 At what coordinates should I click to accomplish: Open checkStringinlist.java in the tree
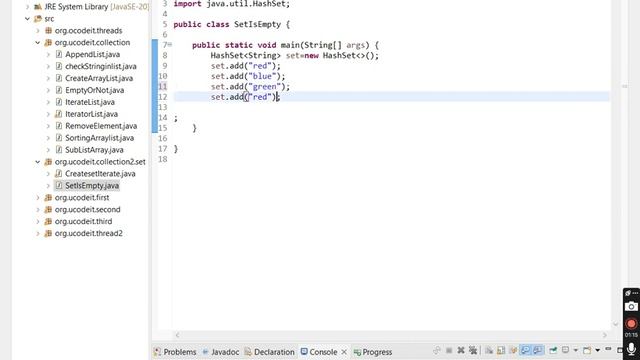click(100, 66)
